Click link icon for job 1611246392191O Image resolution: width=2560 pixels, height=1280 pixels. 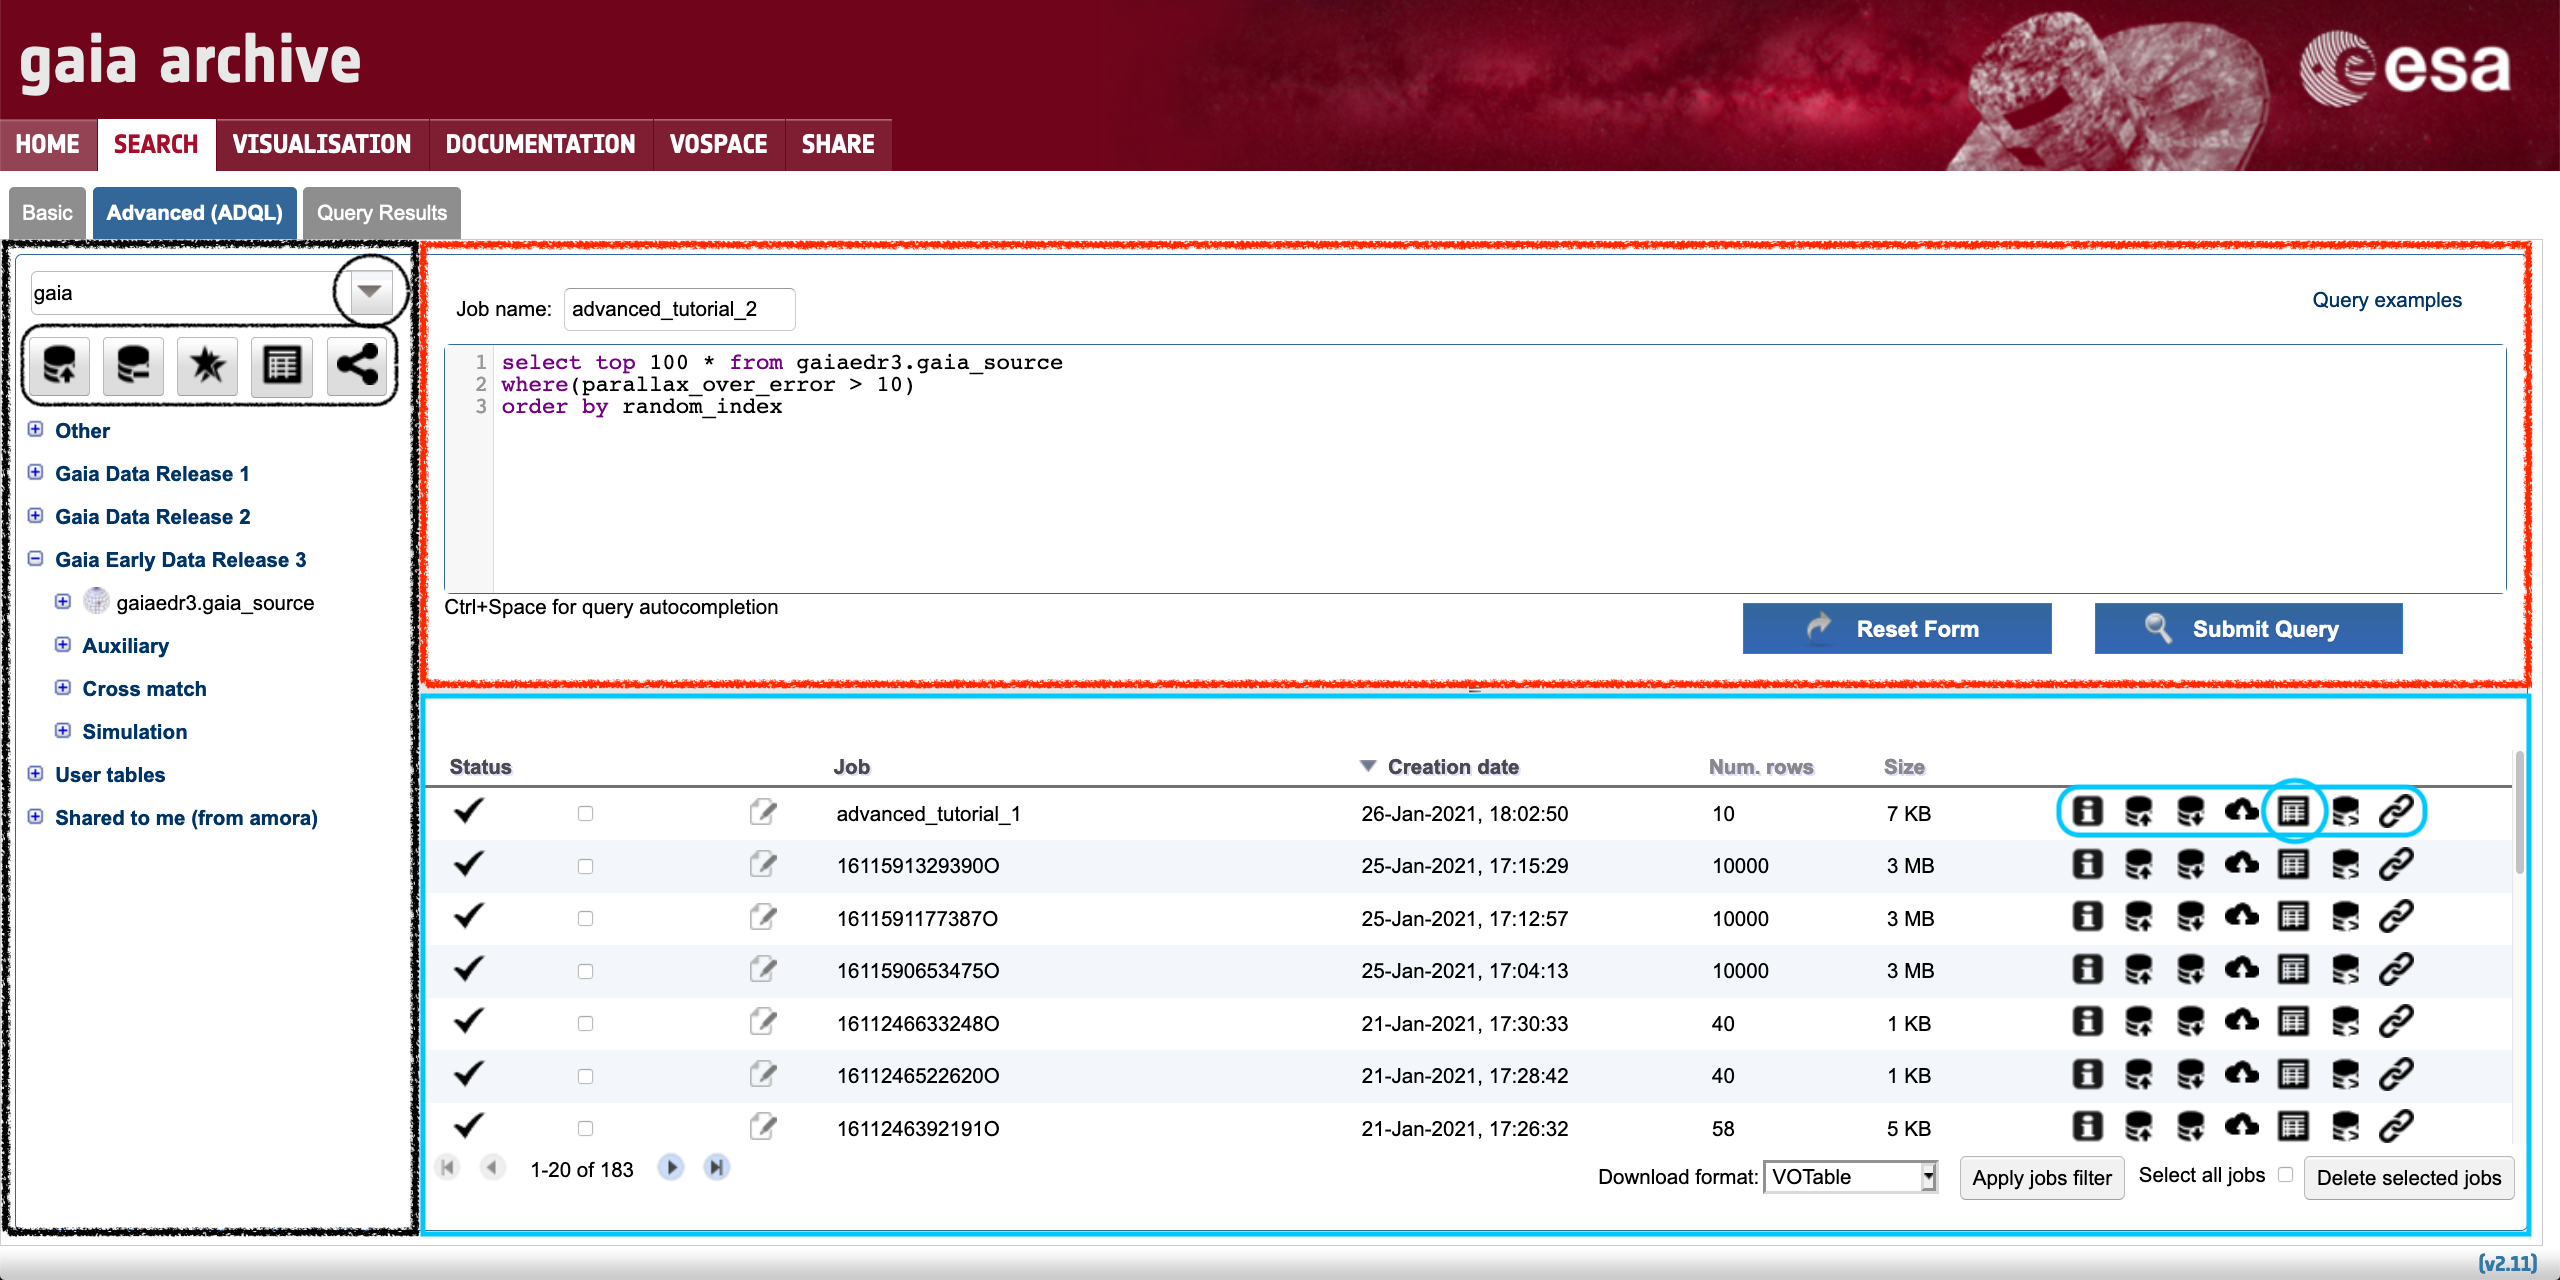click(2397, 1127)
